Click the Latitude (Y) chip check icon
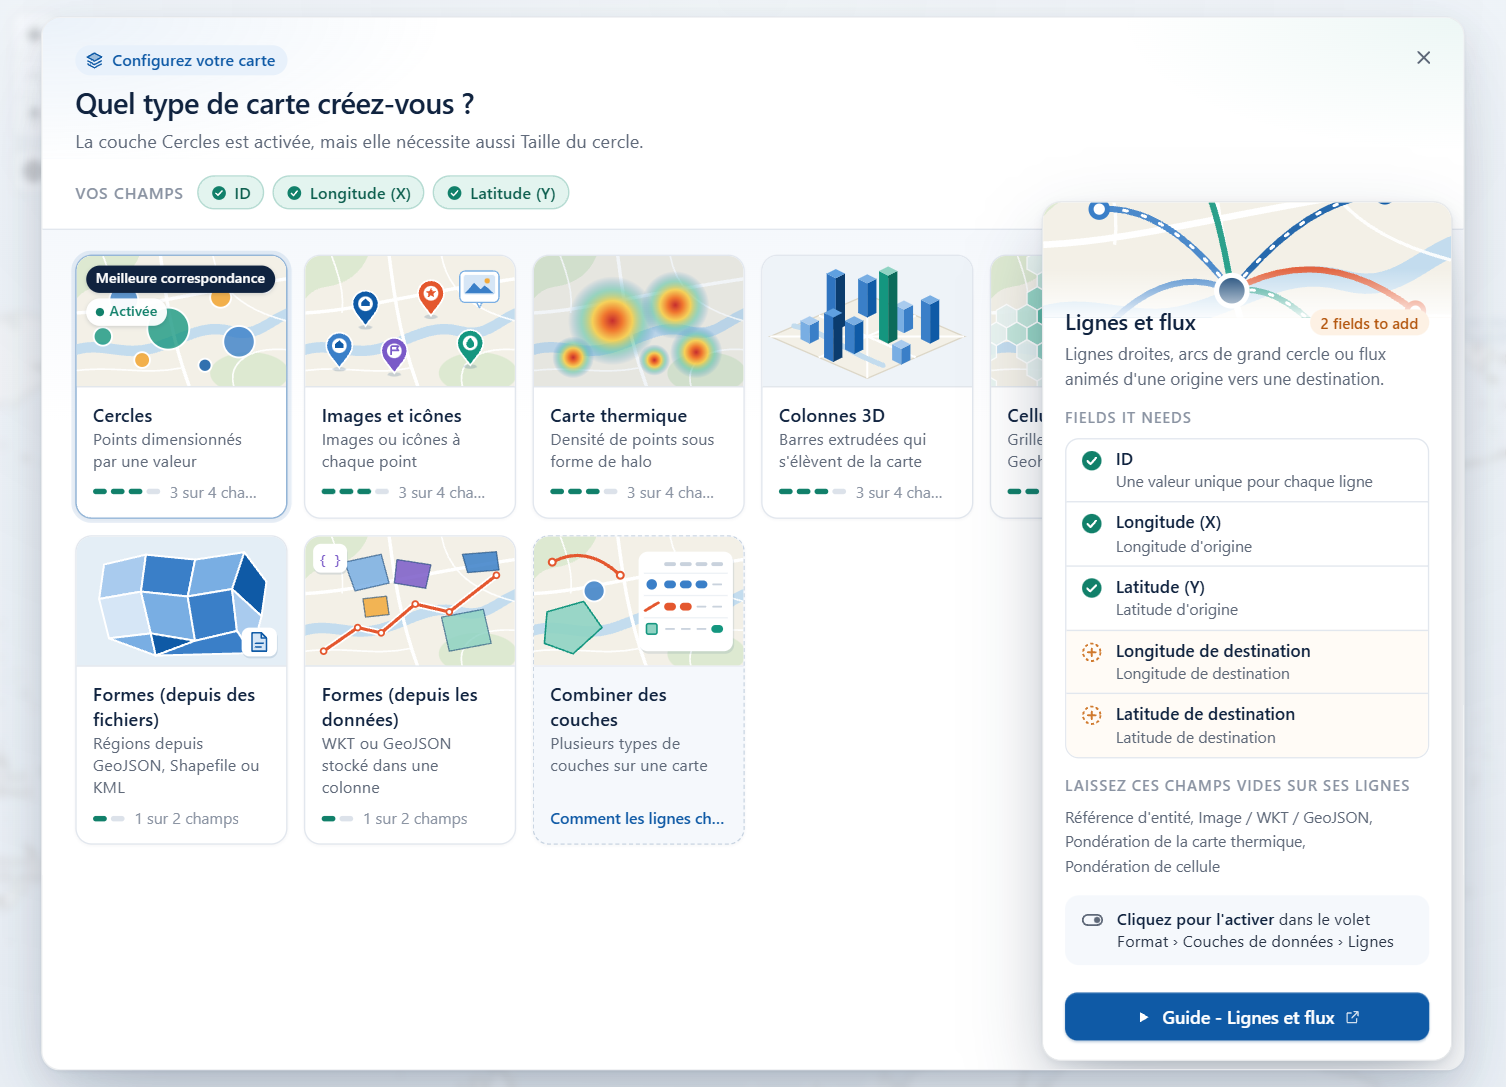Viewport: 1506px width, 1087px height. pyautogui.click(x=454, y=193)
